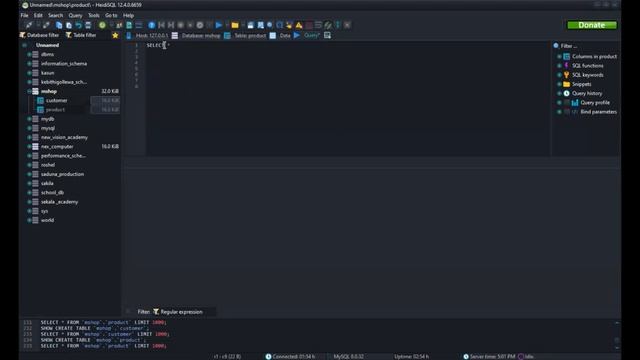The width and height of the screenshot is (640, 360).
Task: Click the connect session manager toolbar icon
Action: (x=29, y=25)
